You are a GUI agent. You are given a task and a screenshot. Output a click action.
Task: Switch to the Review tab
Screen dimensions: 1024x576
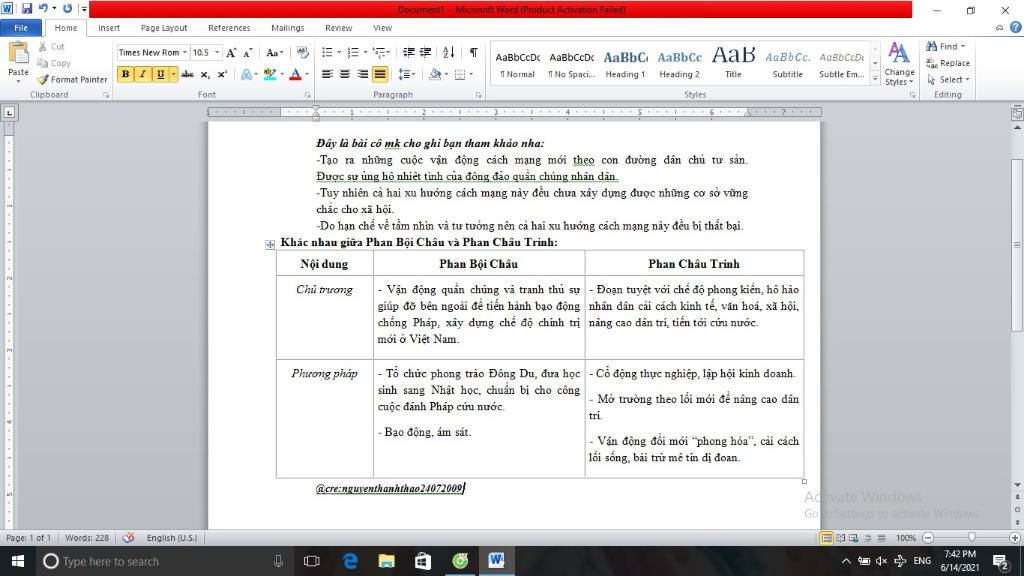338,28
